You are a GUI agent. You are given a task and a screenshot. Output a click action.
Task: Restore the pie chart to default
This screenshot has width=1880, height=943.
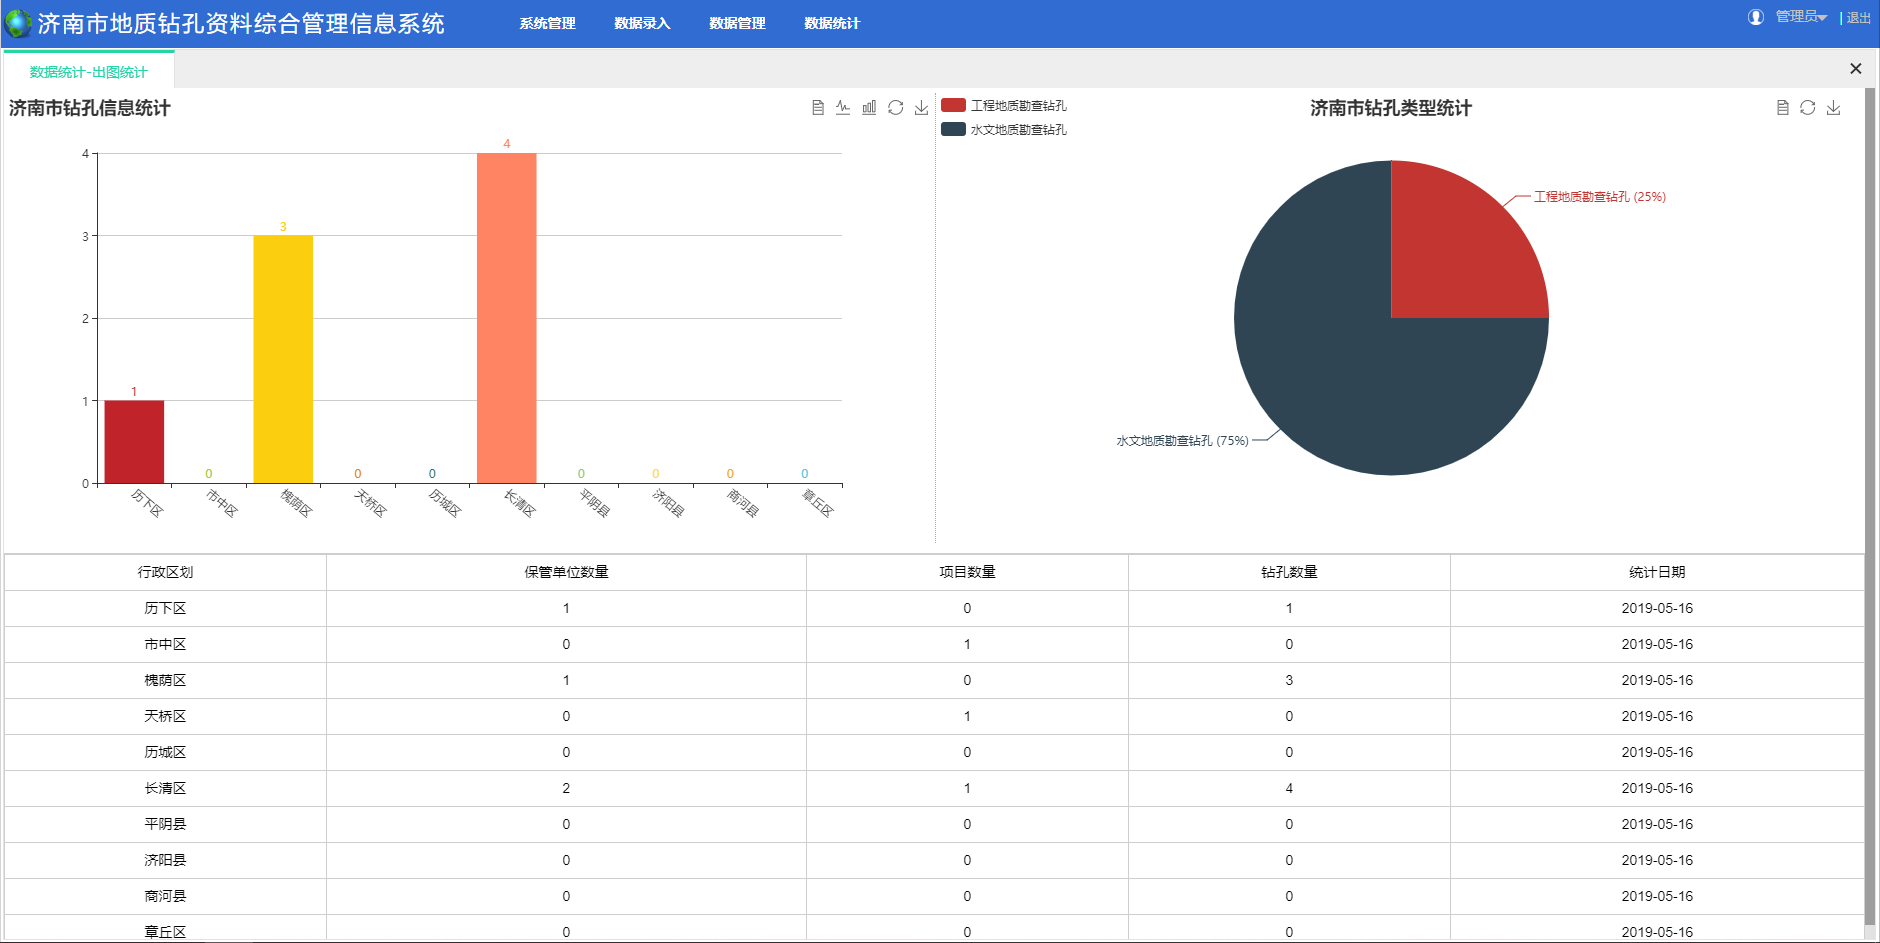point(1807,108)
